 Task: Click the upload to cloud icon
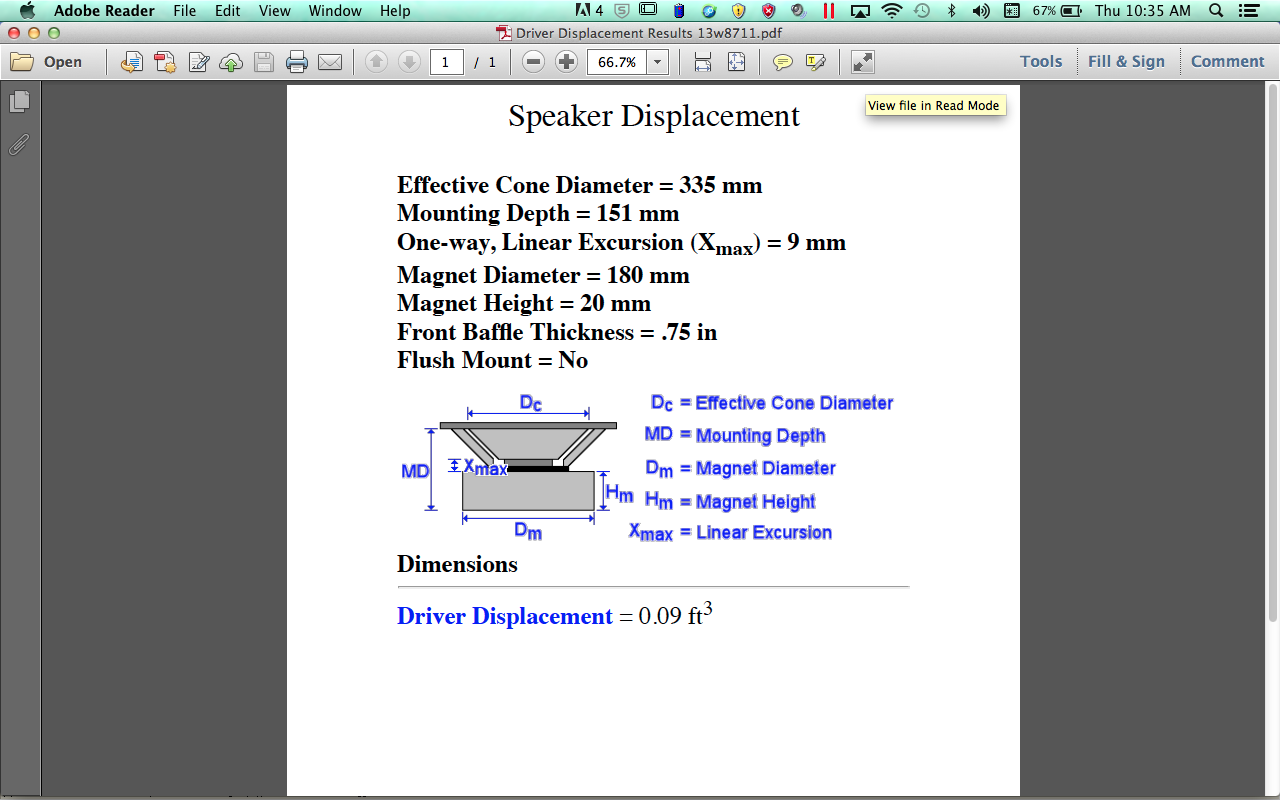coord(231,62)
